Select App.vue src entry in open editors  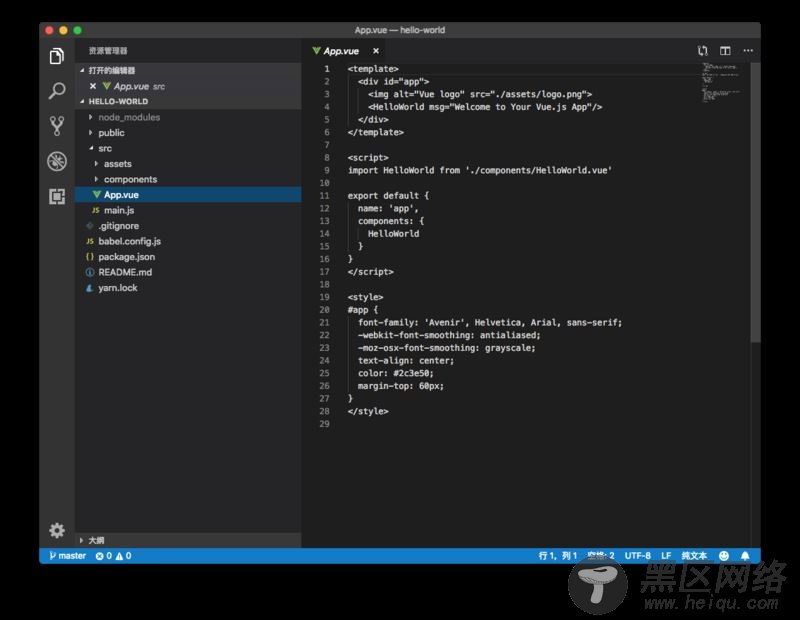(x=188, y=86)
